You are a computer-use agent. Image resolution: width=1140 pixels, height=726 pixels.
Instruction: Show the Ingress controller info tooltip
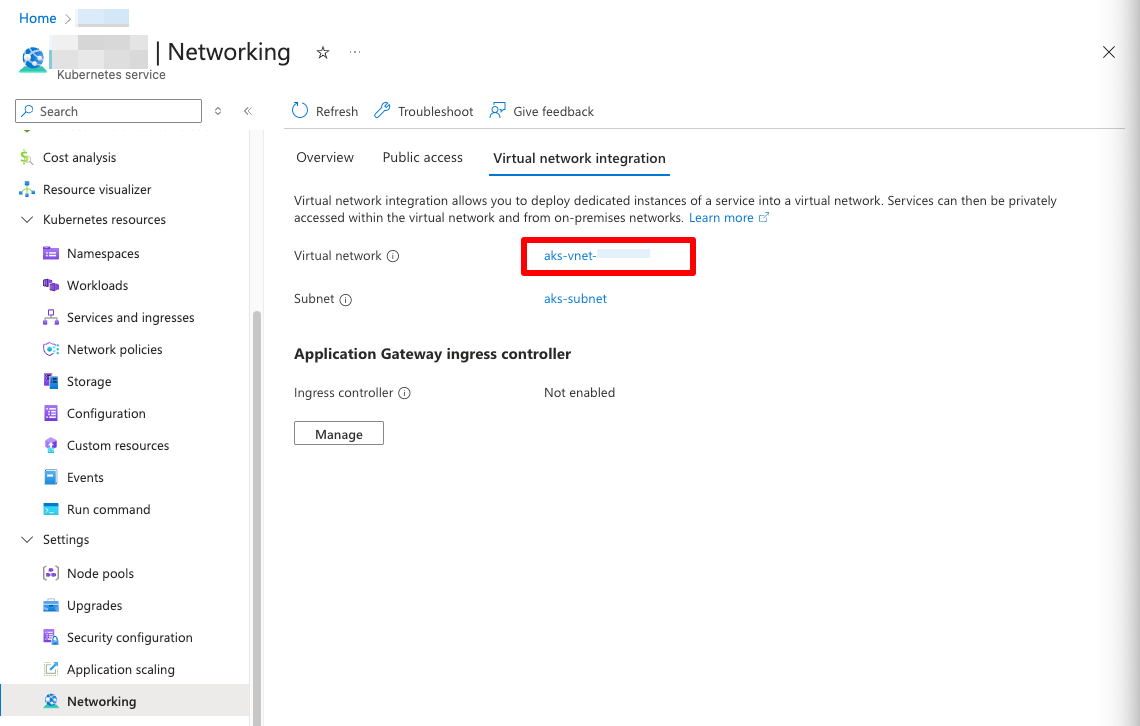404,393
